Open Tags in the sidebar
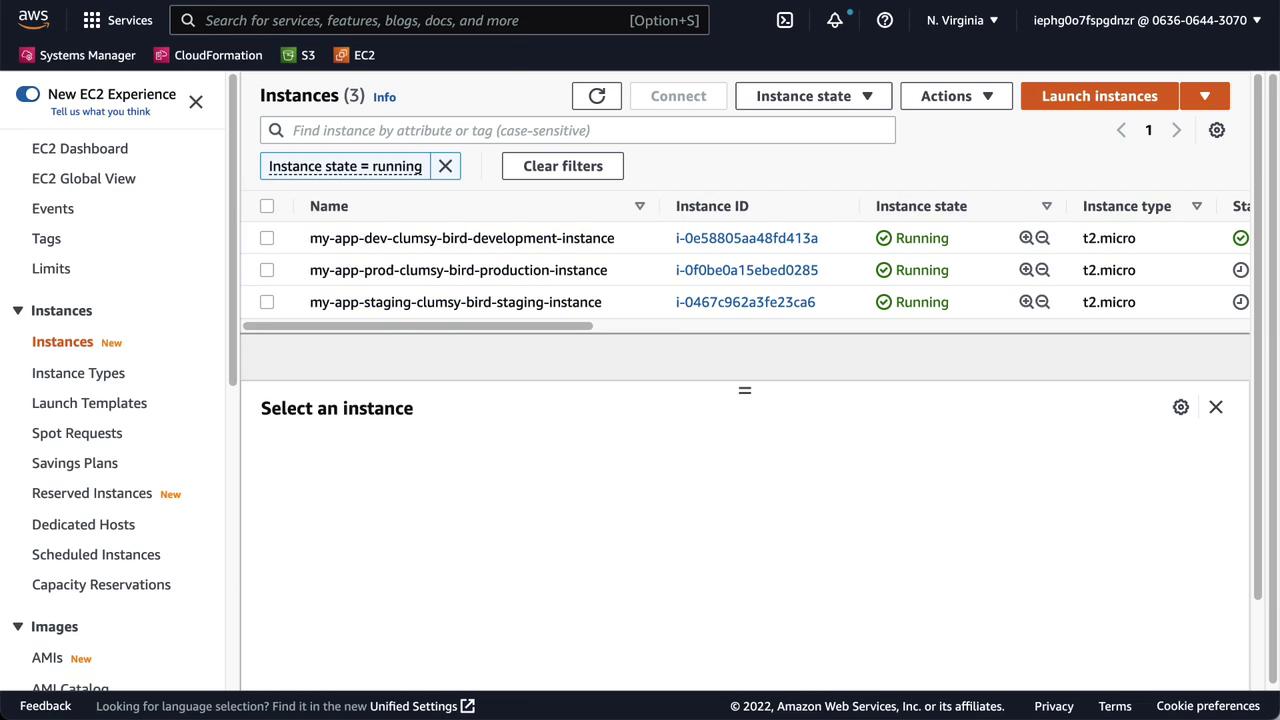1280x720 pixels. pos(46,239)
